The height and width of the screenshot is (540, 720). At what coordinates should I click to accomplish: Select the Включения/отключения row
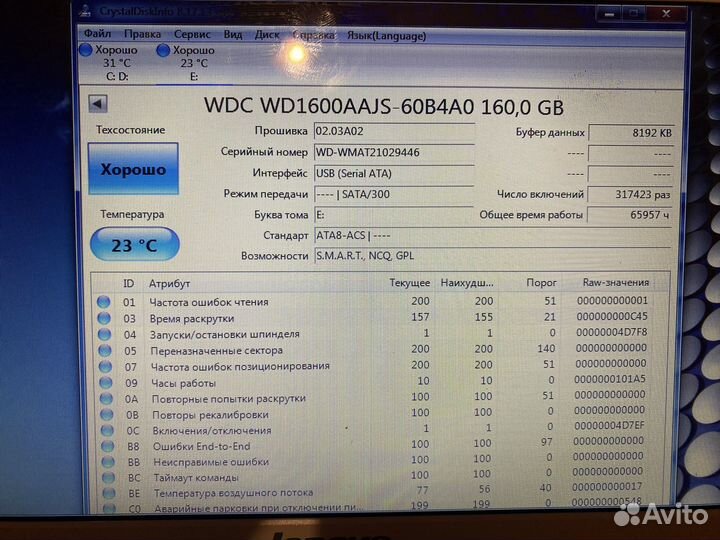point(377,429)
